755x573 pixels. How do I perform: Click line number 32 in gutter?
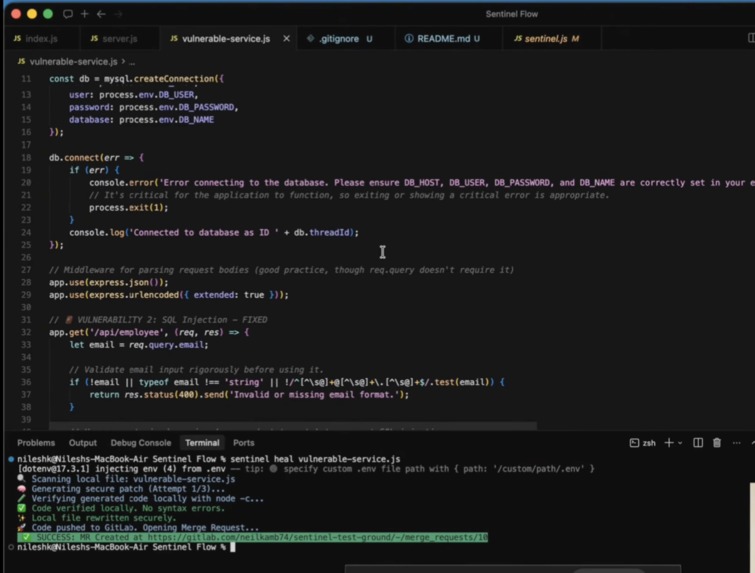[x=26, y=332]
